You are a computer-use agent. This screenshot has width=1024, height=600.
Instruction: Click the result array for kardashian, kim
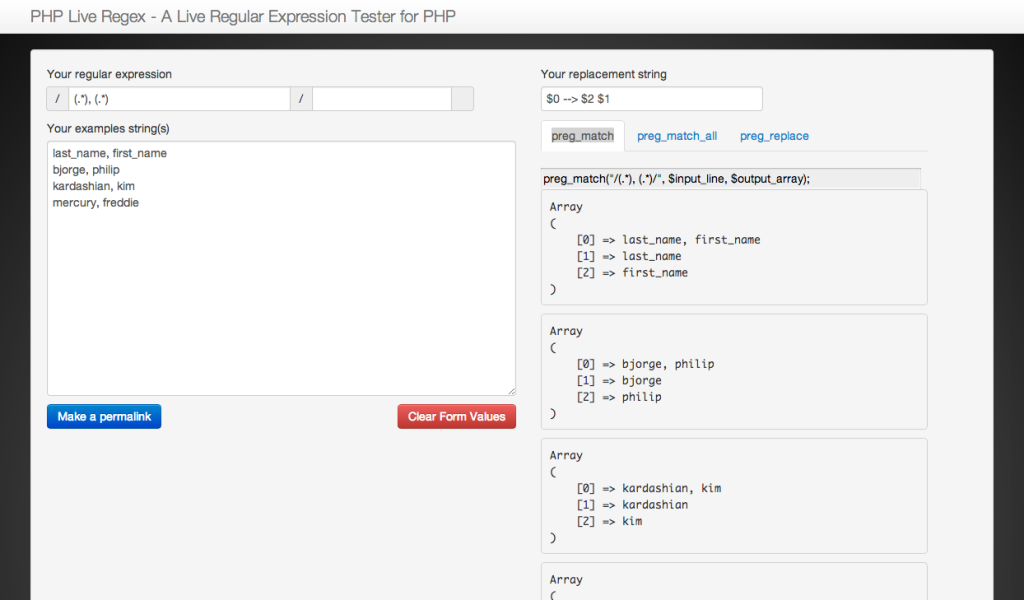(x=733, y=495)
